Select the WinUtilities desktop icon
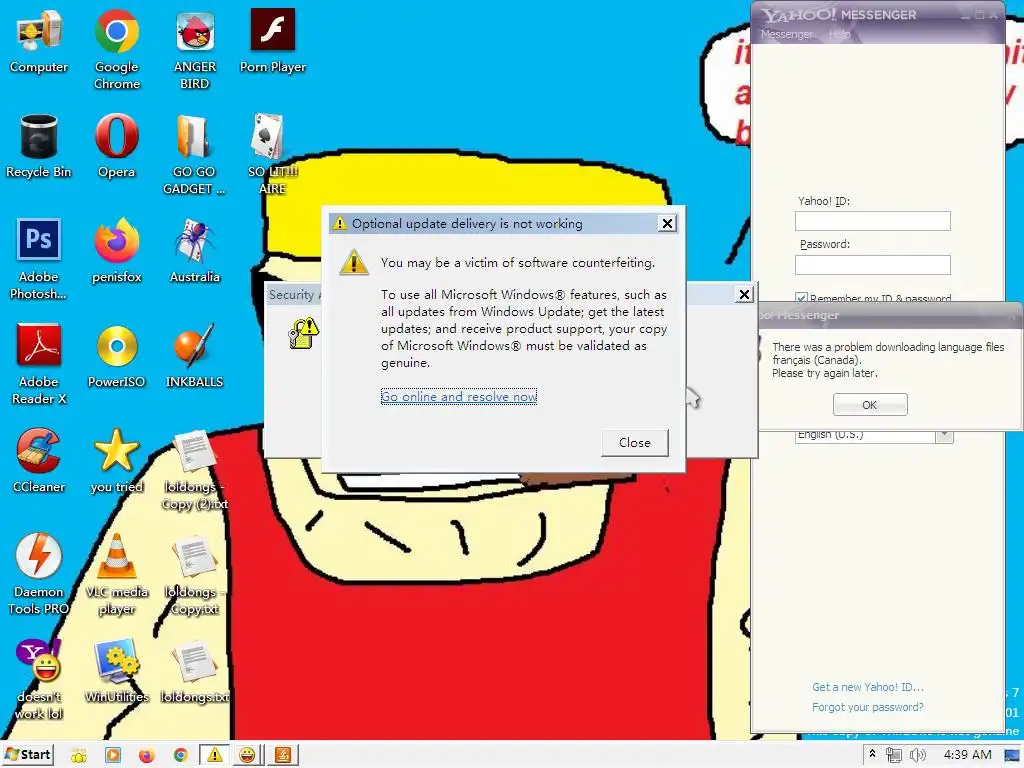The height and width of the screenshot is (768, 1024). point(116,671)
